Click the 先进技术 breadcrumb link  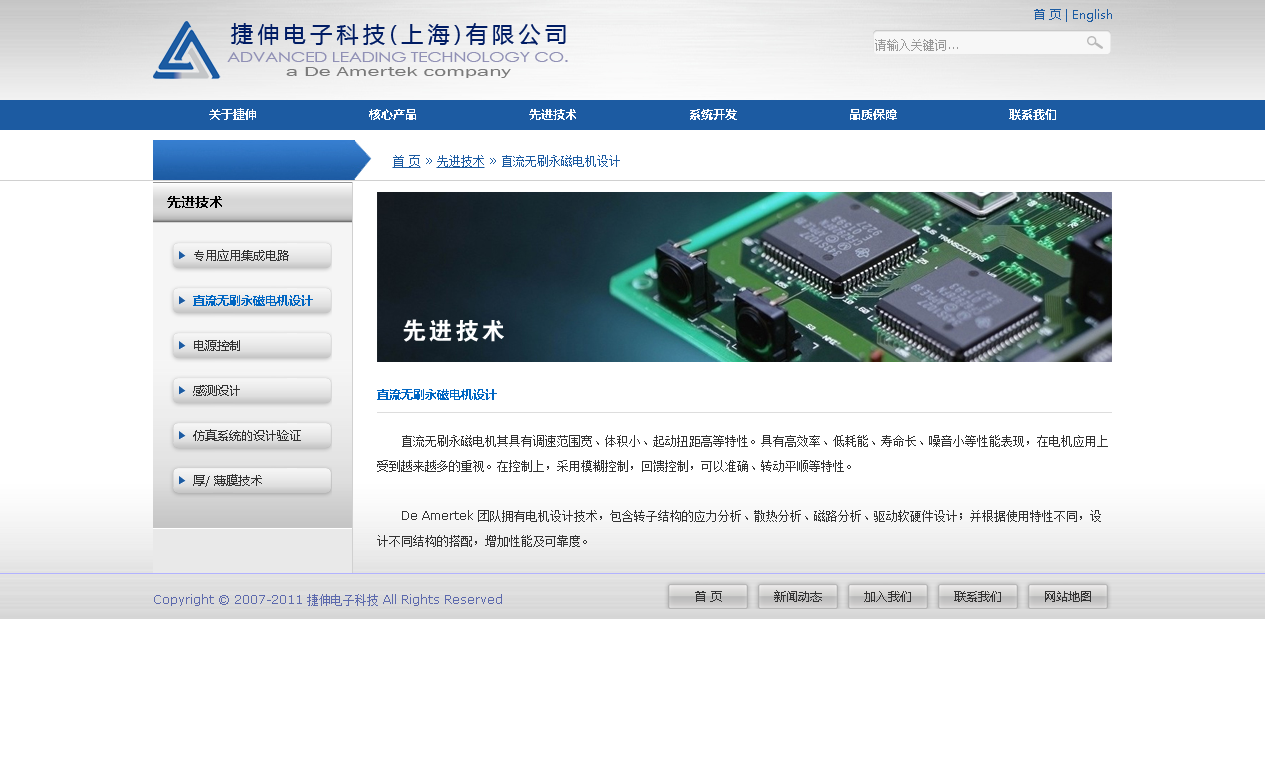[460, 161]
